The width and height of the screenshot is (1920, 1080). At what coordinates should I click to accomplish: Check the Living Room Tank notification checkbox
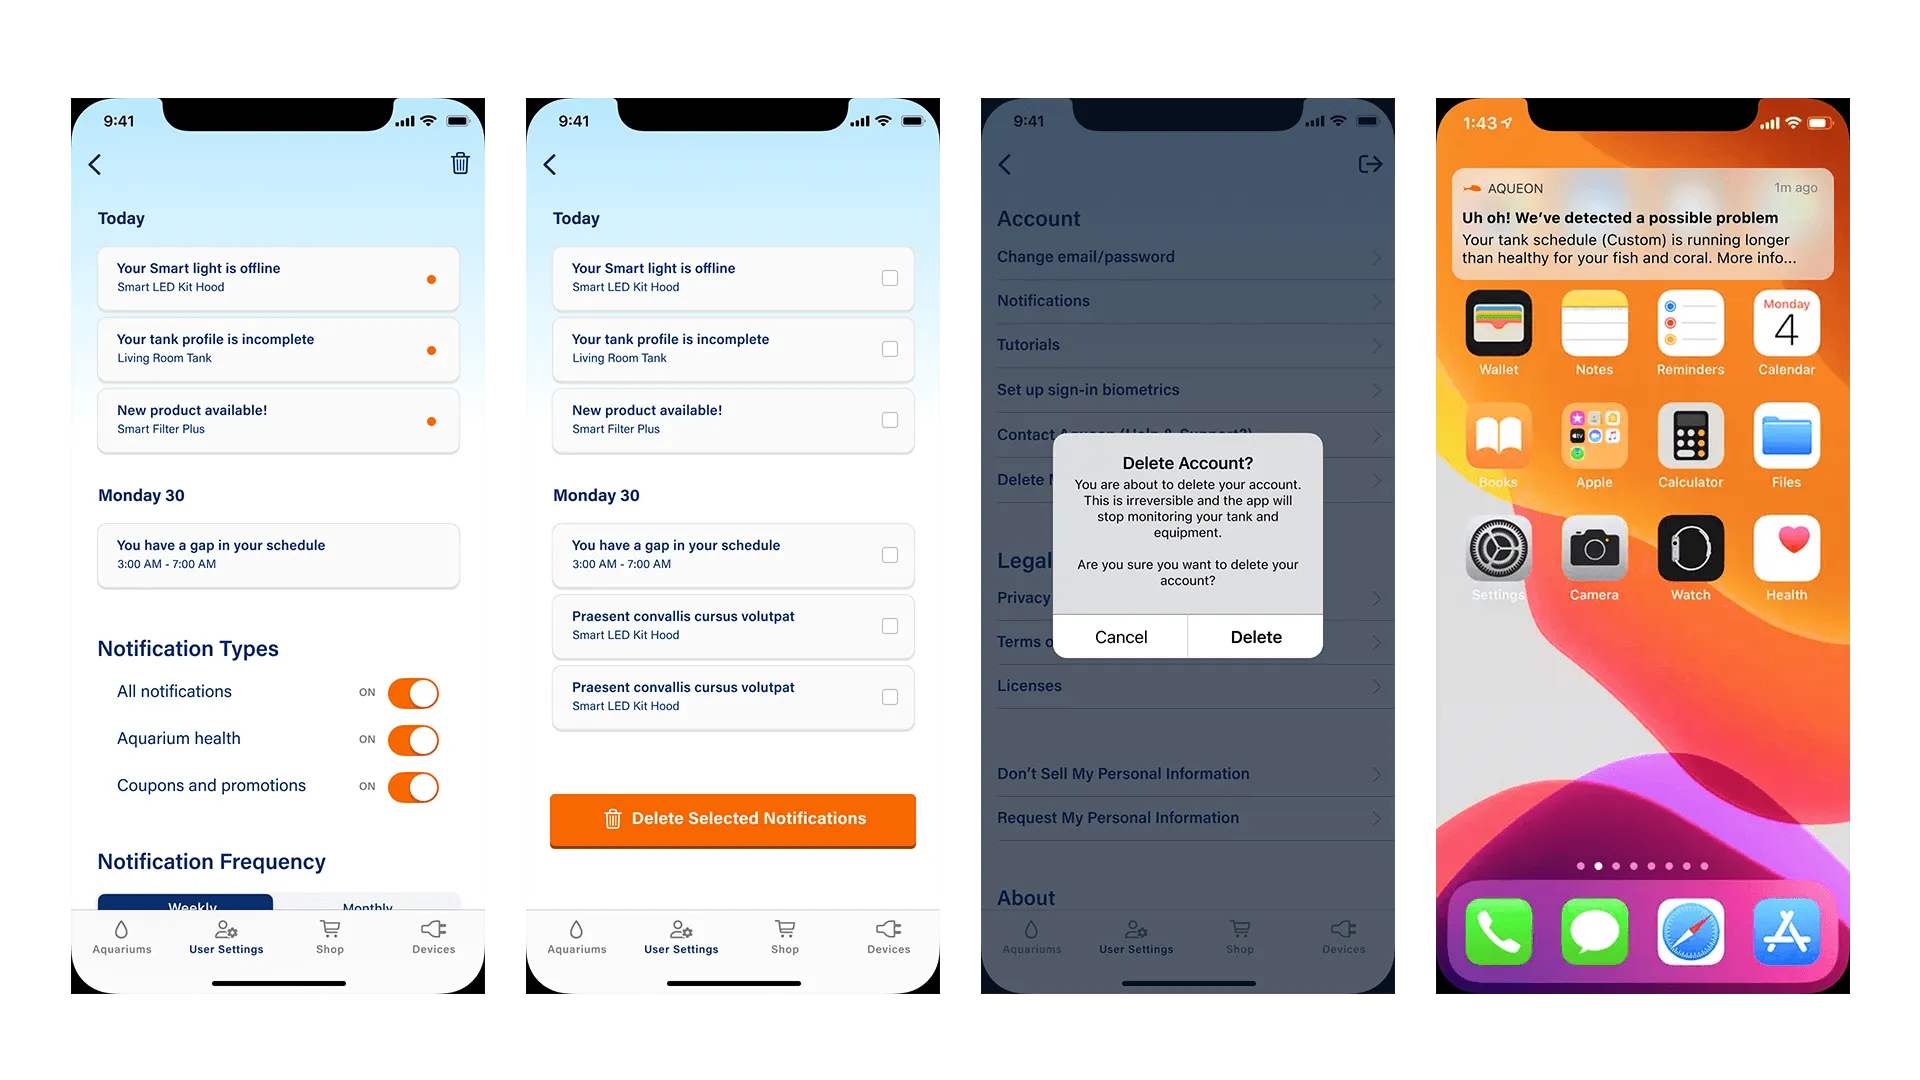(890, 348)
